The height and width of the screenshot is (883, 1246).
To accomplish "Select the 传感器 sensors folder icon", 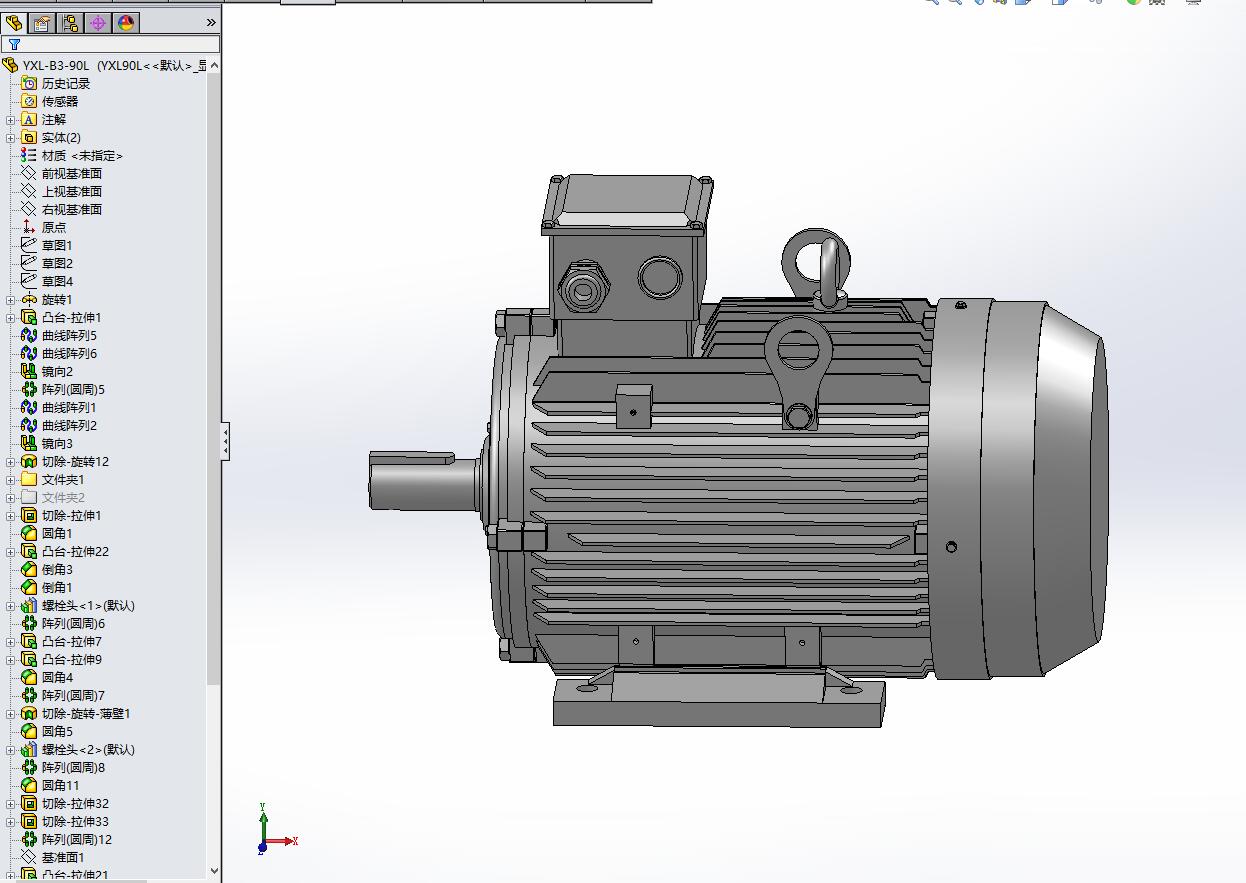I will pyautogui.click(x=29, y=101).
